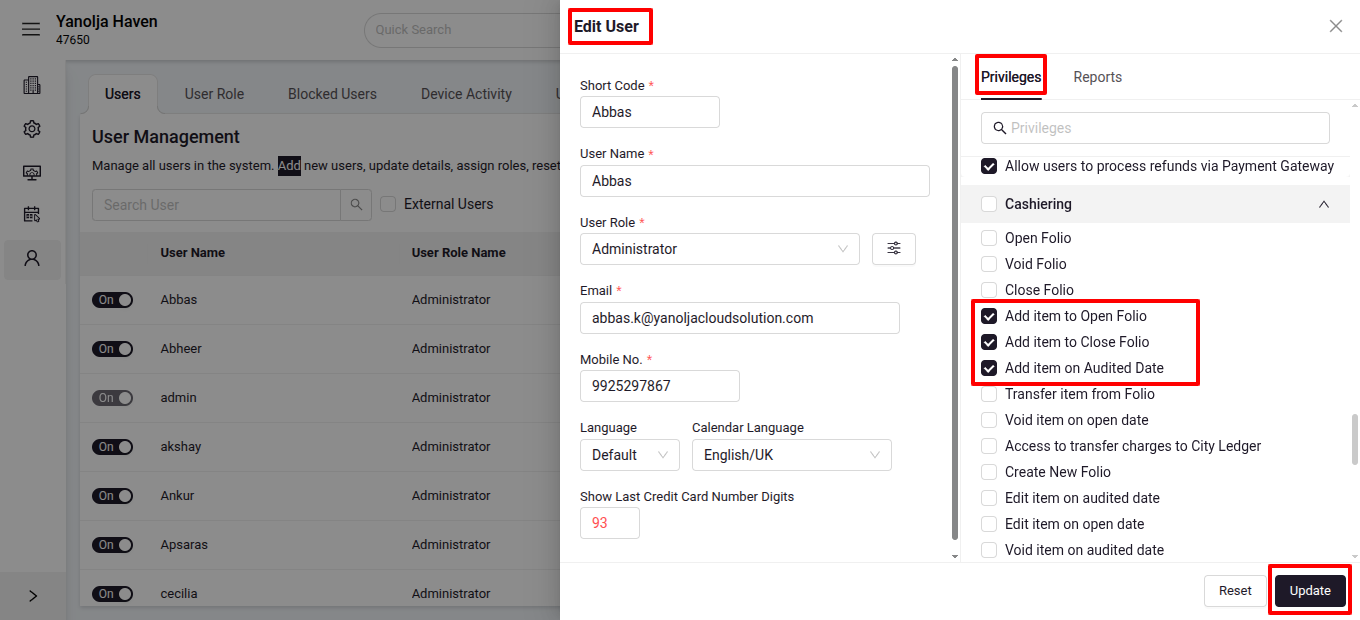Enable Access to transfer charges to City Ledger
Screen dimensions: 1360x620
[989, 446]
